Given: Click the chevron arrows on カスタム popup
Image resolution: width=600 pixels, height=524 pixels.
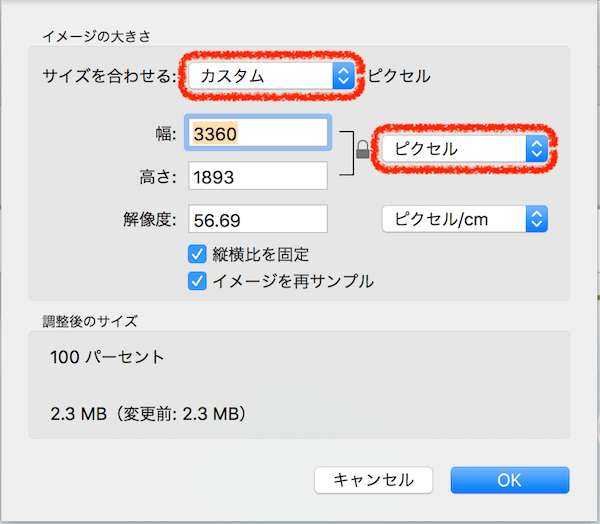Looking at the screenshot, I should 343,75.
